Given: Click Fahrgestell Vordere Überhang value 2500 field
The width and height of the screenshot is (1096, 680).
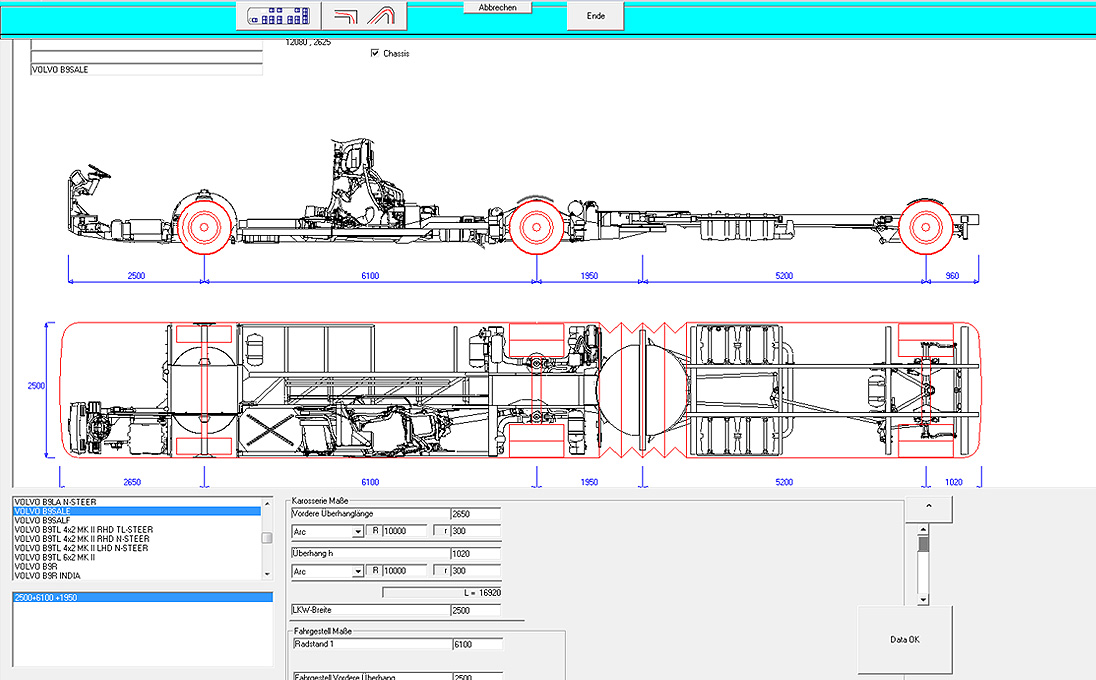Looking at the screenshot, I should tap(477, 677).
